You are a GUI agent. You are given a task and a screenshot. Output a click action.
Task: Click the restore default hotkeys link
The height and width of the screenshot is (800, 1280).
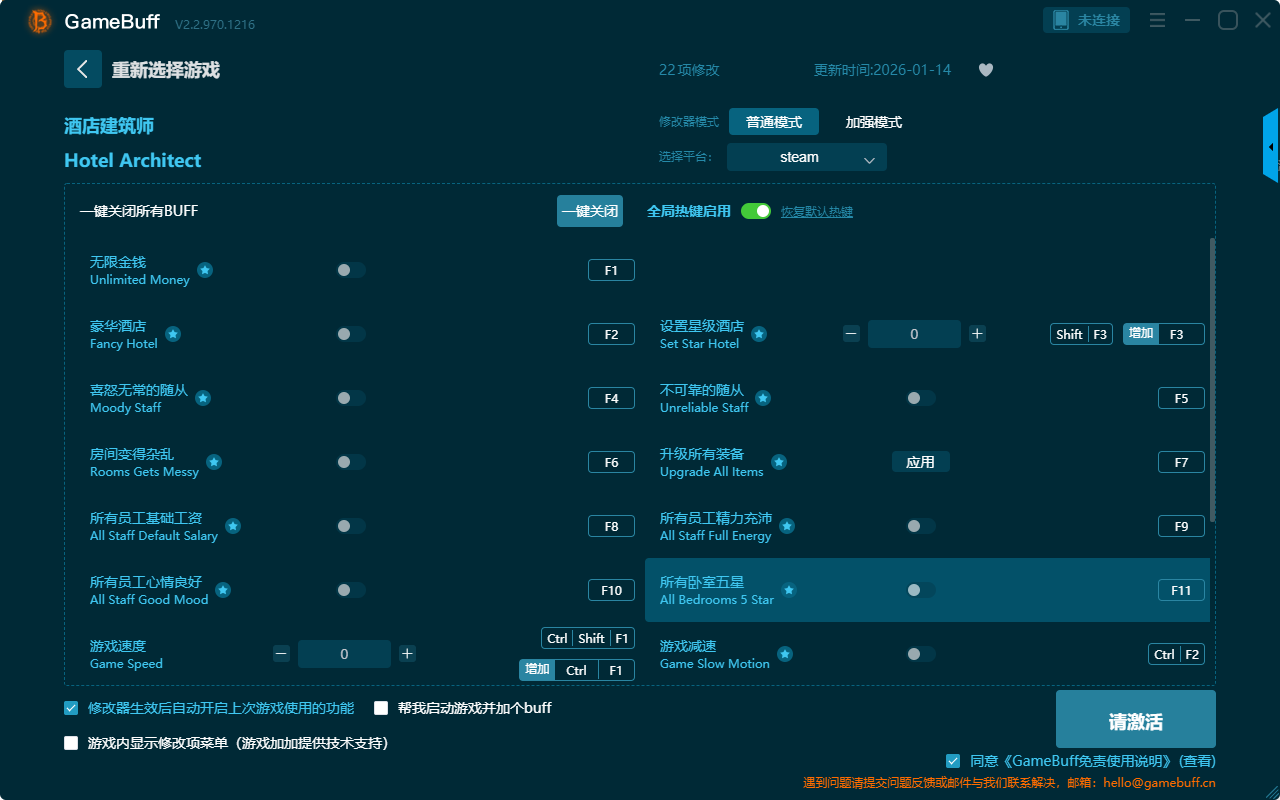point(816,212)
